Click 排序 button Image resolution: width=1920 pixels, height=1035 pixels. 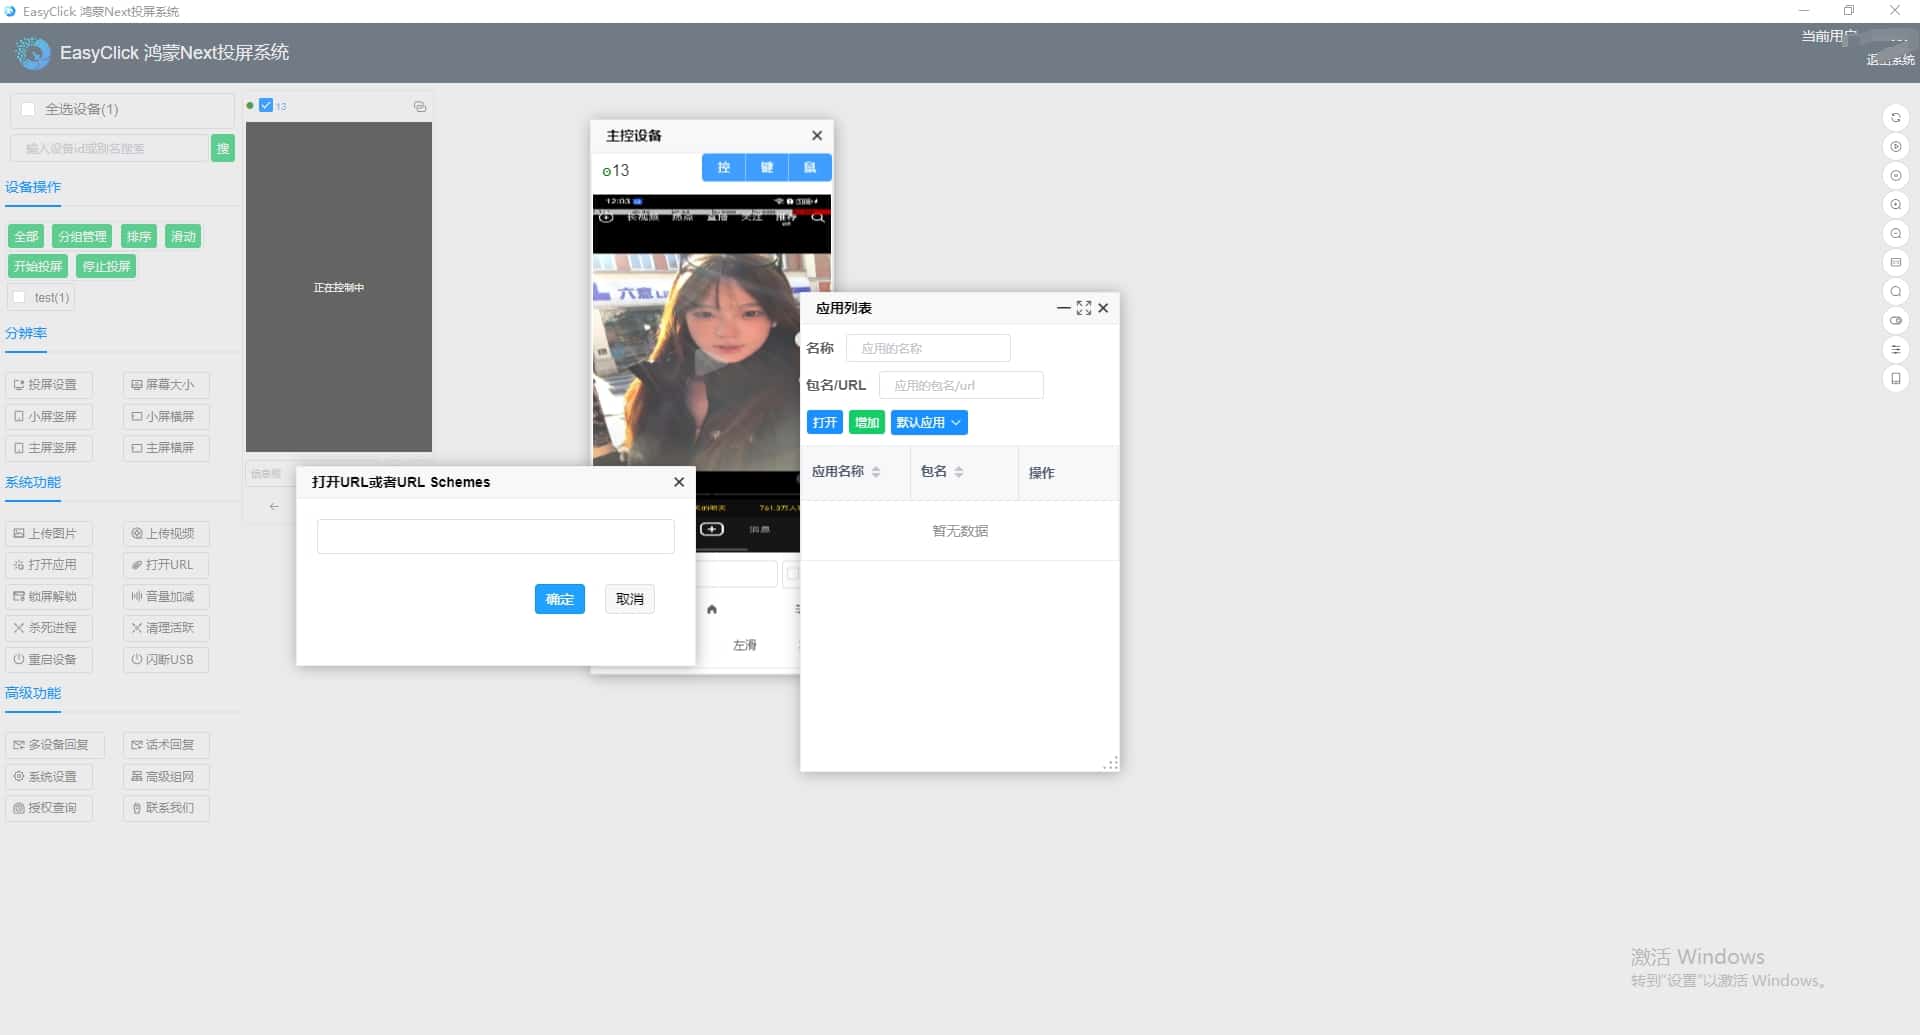[139, 237]
